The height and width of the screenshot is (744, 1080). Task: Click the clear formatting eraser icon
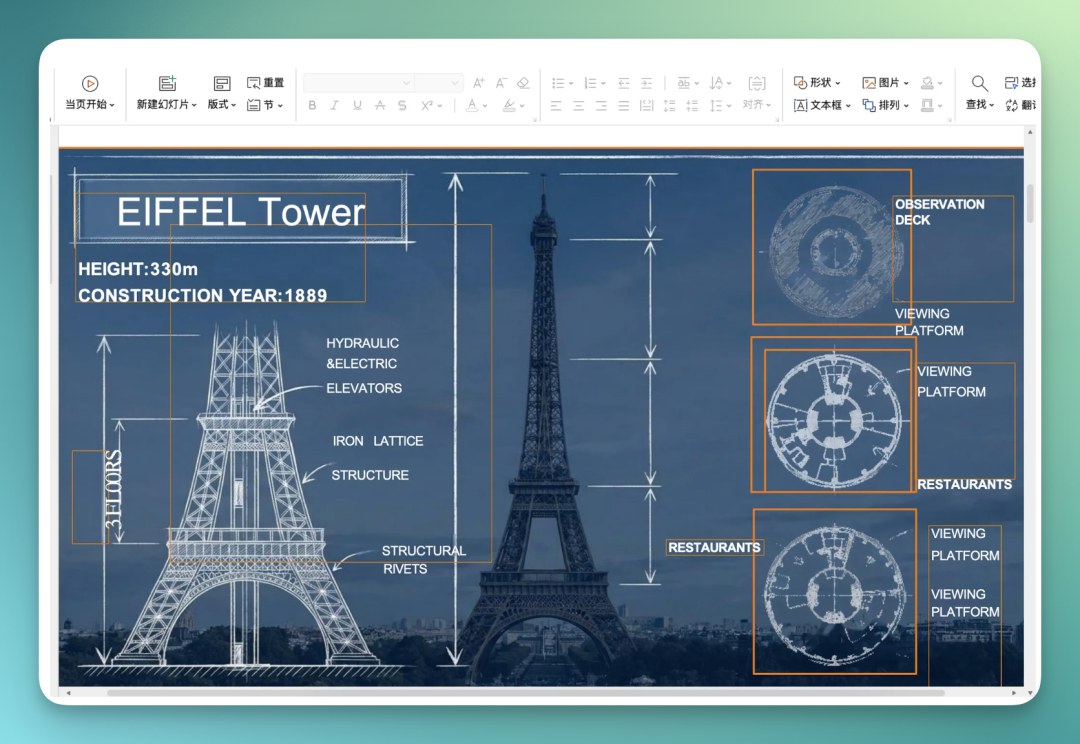tap(523, 83)
